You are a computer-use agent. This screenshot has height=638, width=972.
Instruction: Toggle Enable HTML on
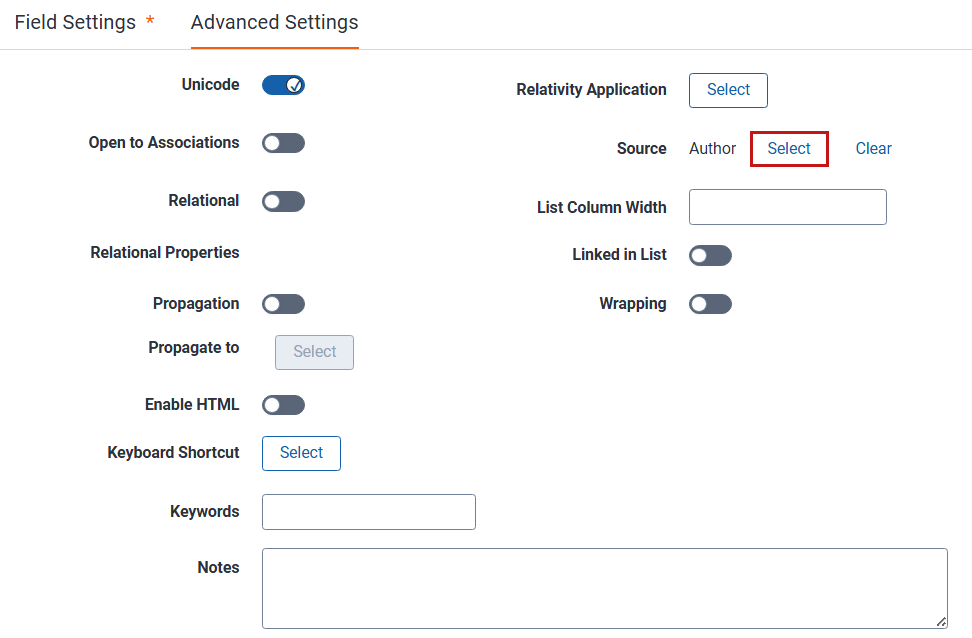tap(283, 404)
